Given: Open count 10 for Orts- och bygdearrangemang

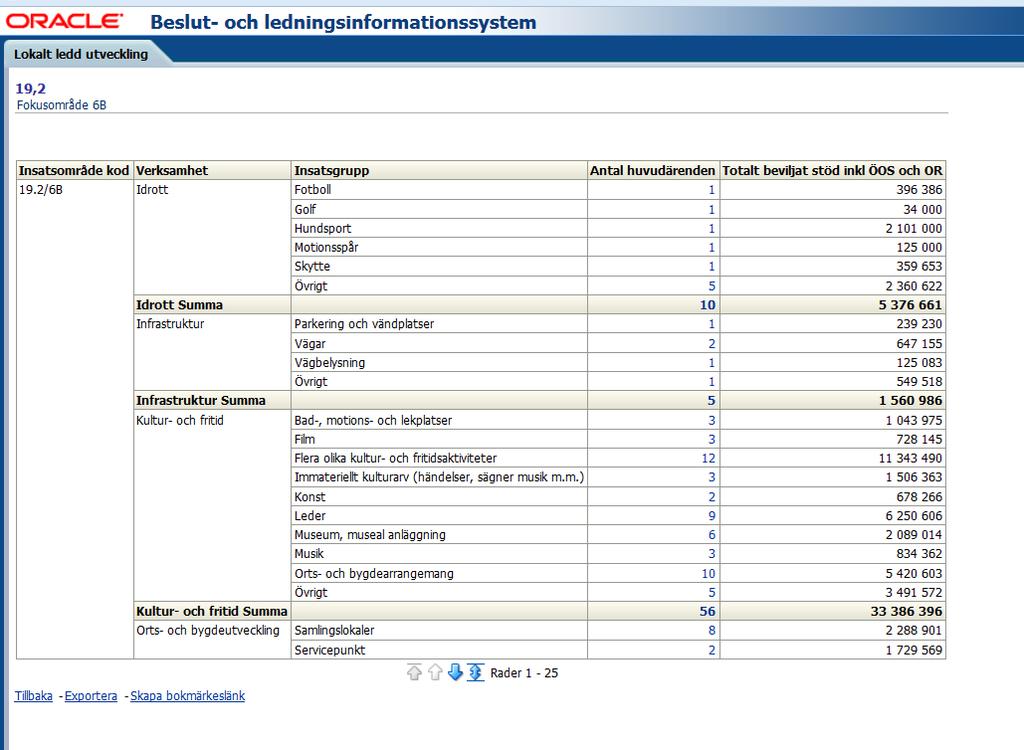Looking at the screenshot, I should (x=709, y=573).
